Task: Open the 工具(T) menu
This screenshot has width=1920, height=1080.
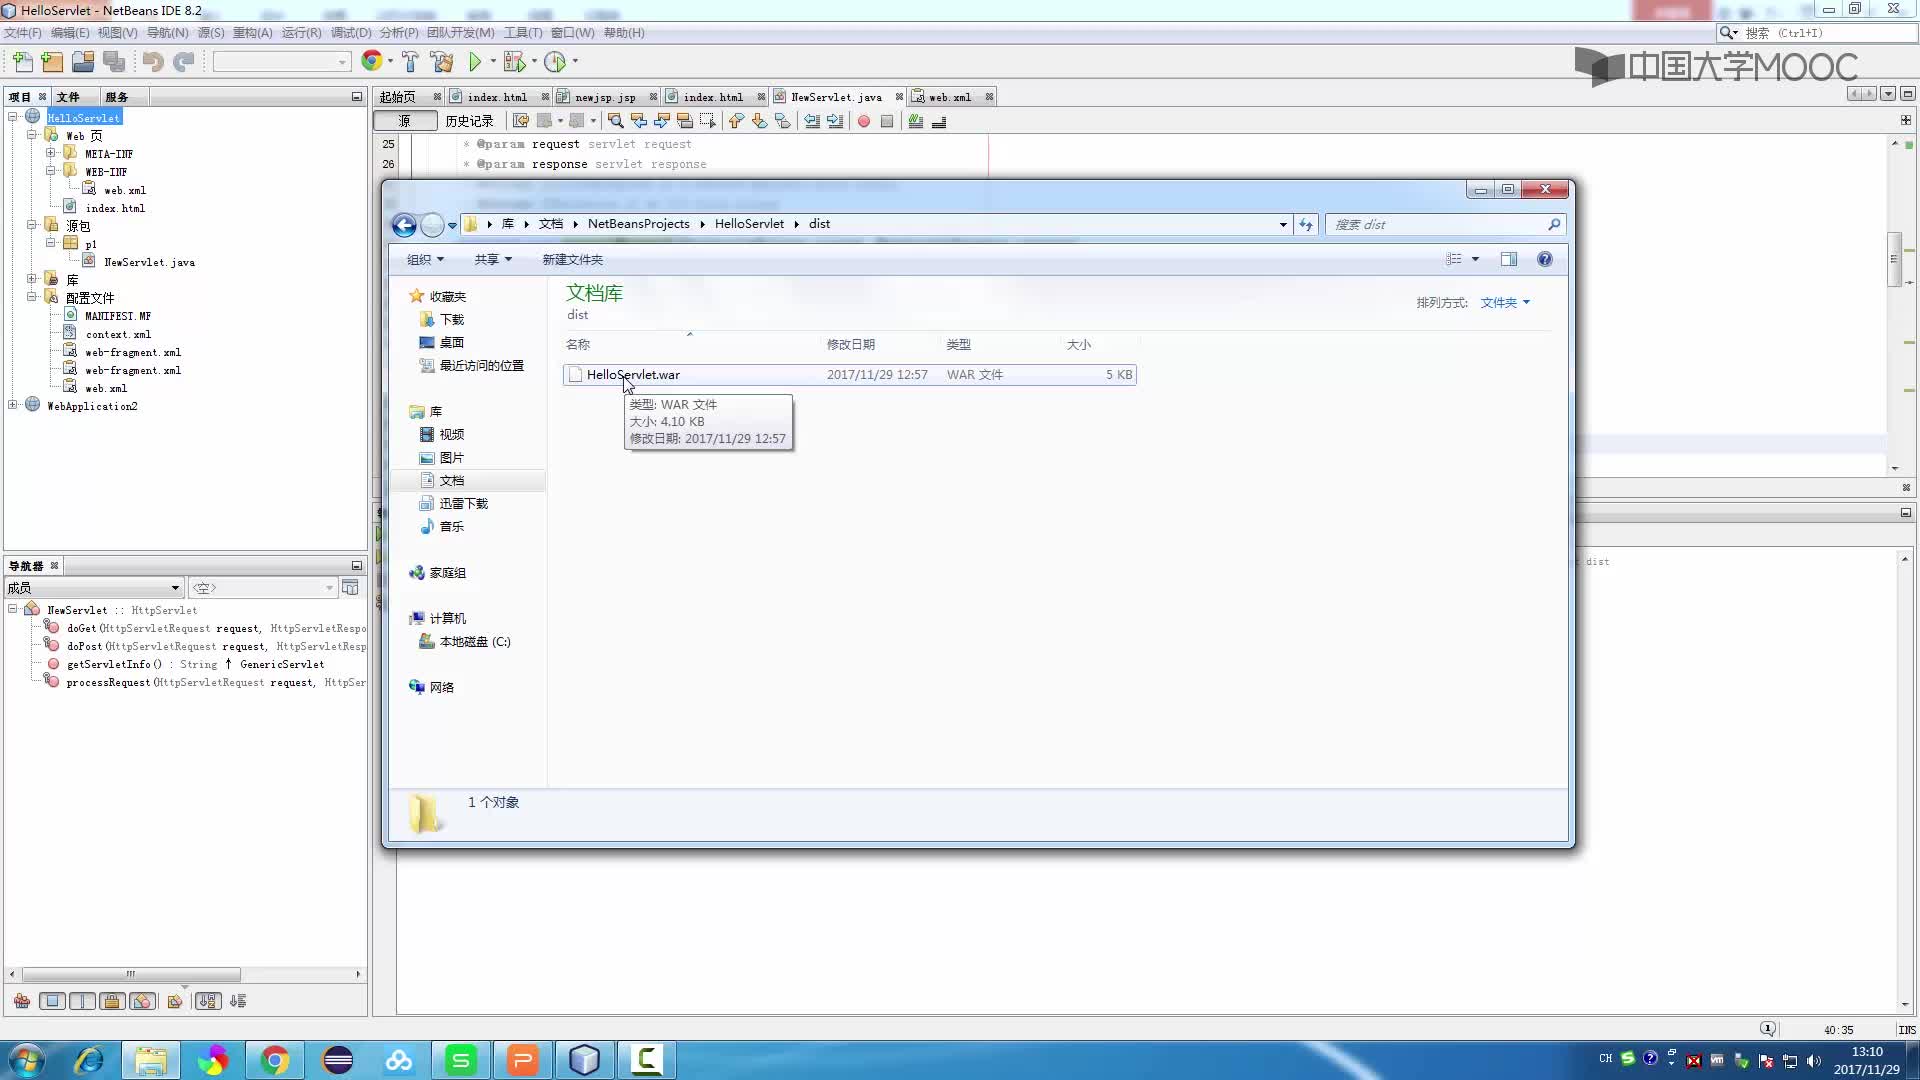Action: 523,33
